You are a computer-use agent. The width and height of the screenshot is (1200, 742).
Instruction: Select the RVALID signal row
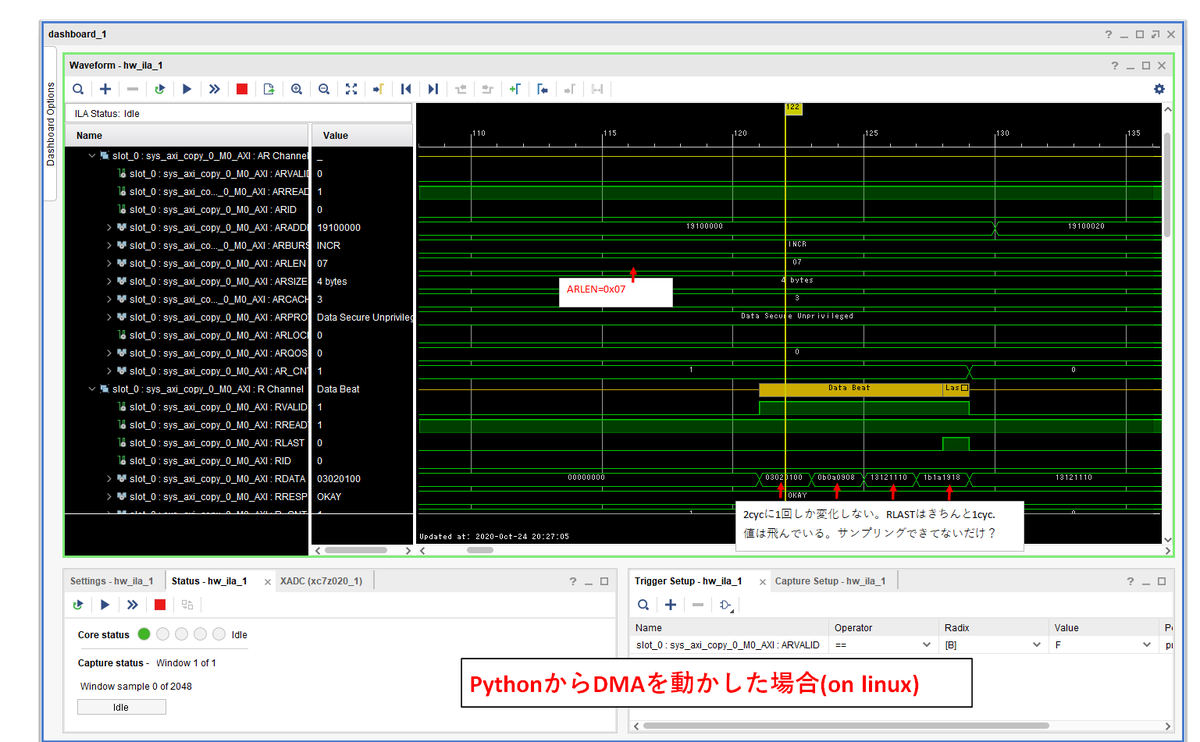click(x=238, y=407)
